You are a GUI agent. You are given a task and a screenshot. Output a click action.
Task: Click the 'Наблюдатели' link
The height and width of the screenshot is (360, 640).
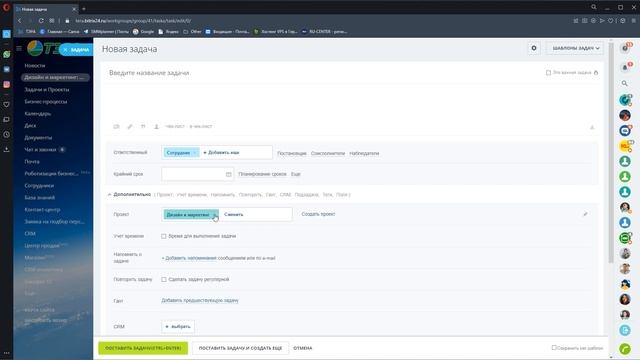click(364, 153)
